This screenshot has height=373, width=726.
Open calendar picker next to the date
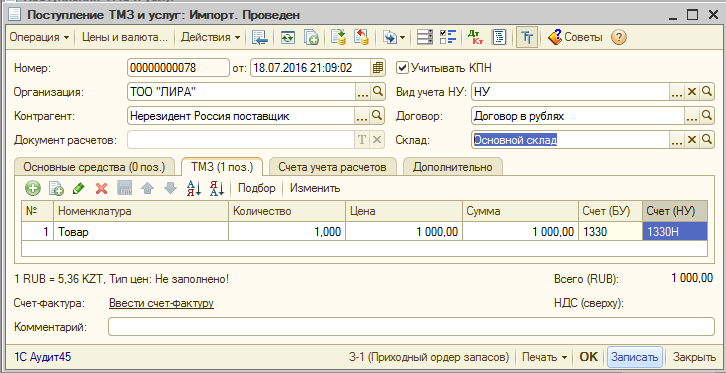[377, 68]
